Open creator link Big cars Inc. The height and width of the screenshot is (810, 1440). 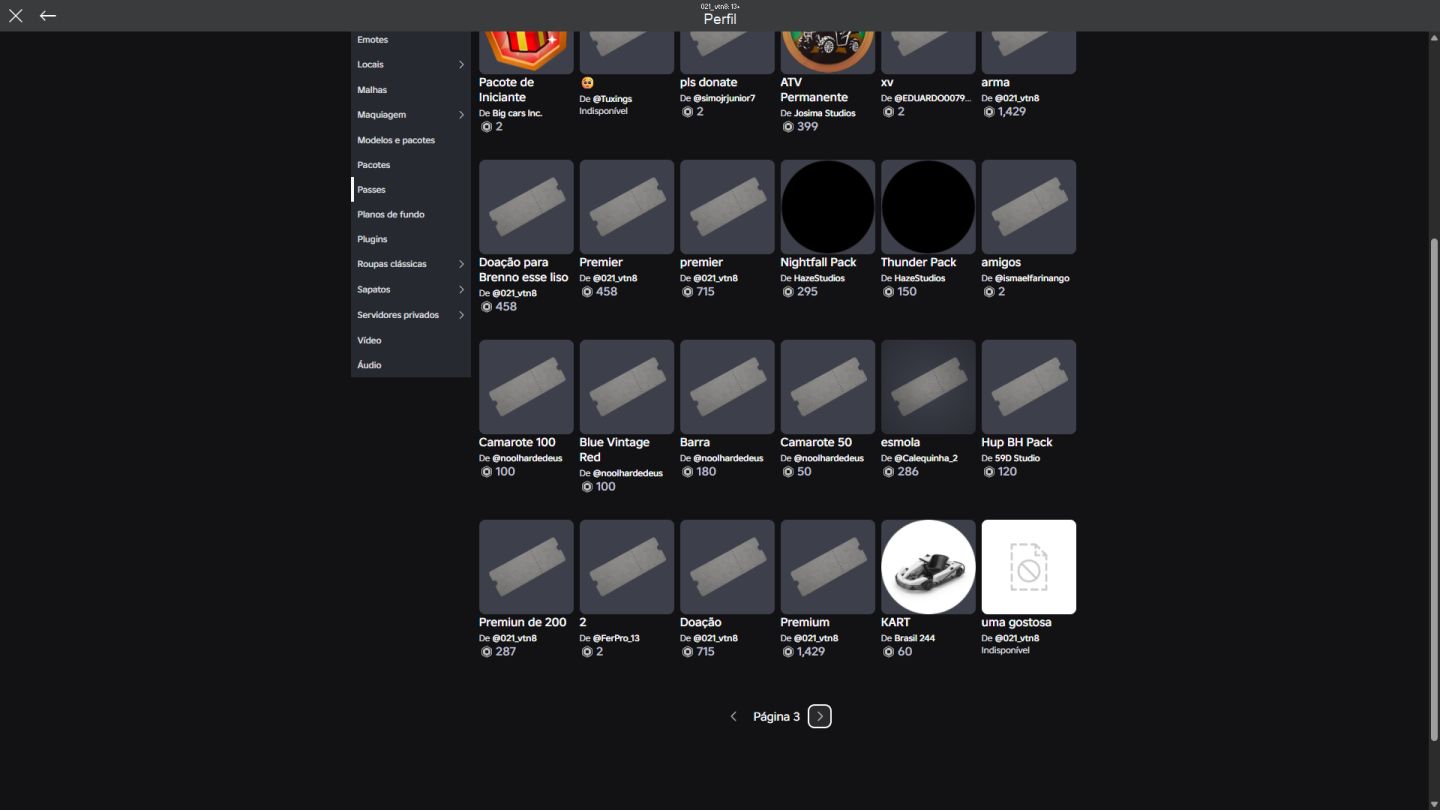(517, 113)
